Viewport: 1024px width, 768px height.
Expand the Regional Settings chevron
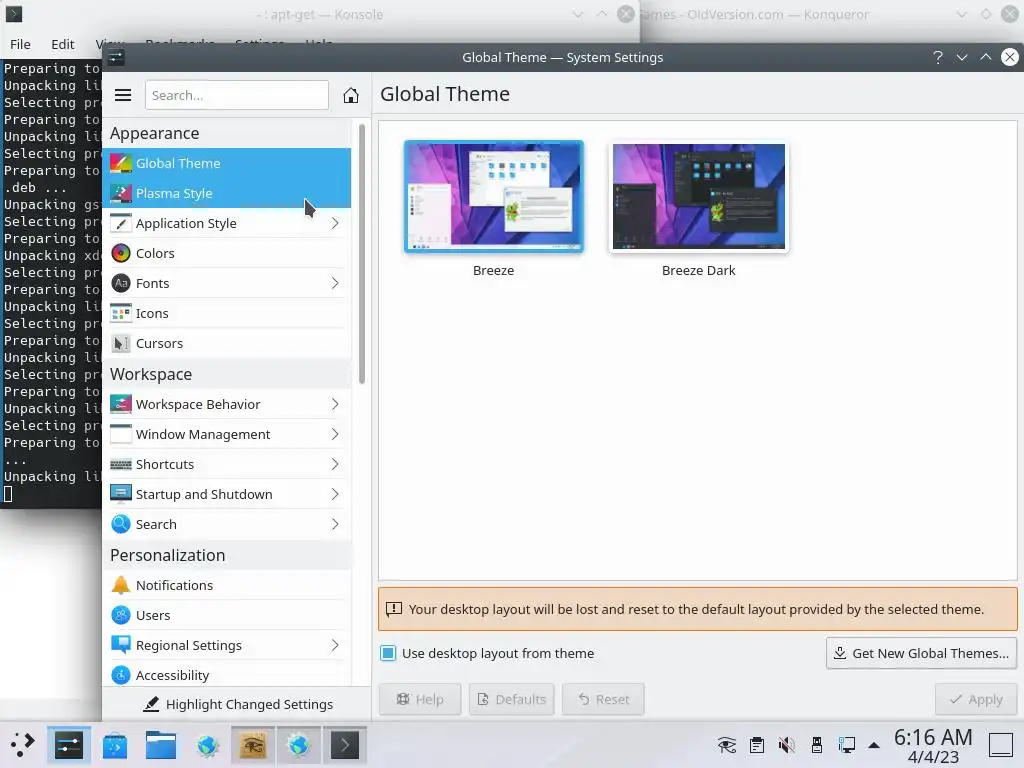pyautogui.click(x=335, y=645)
